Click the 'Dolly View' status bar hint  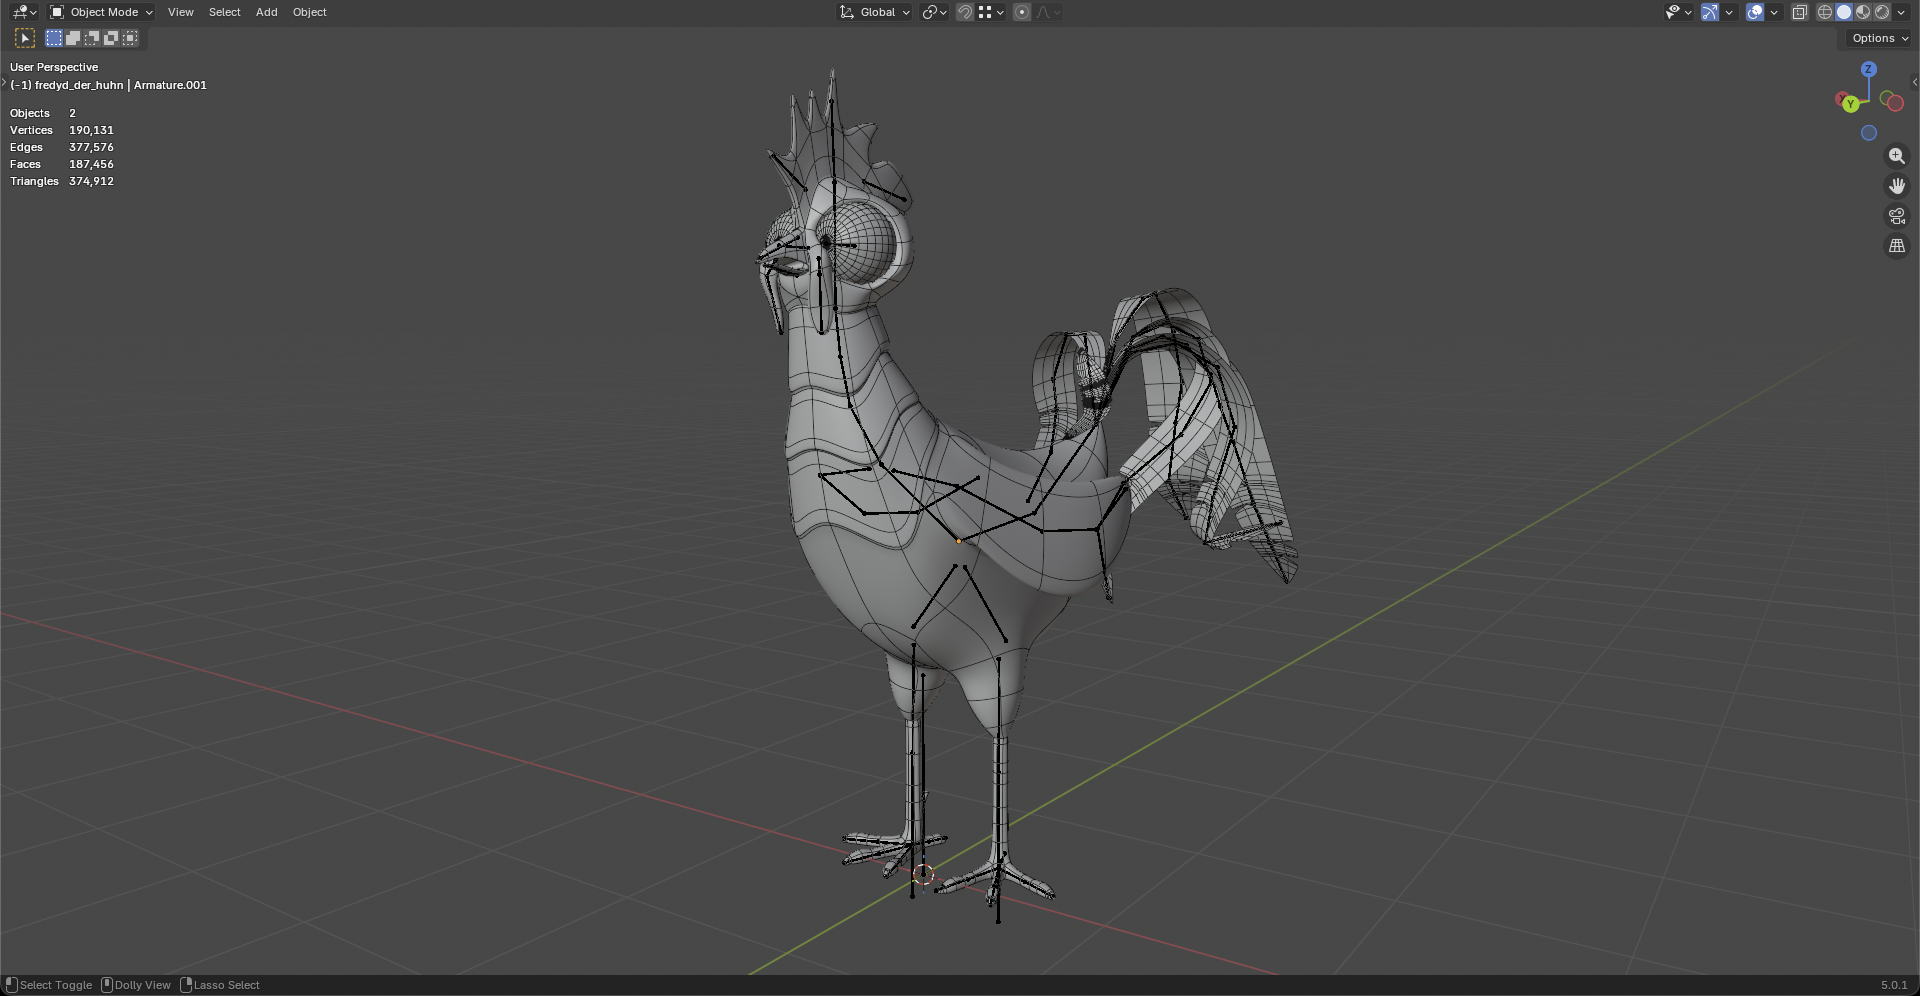[143, 985]
